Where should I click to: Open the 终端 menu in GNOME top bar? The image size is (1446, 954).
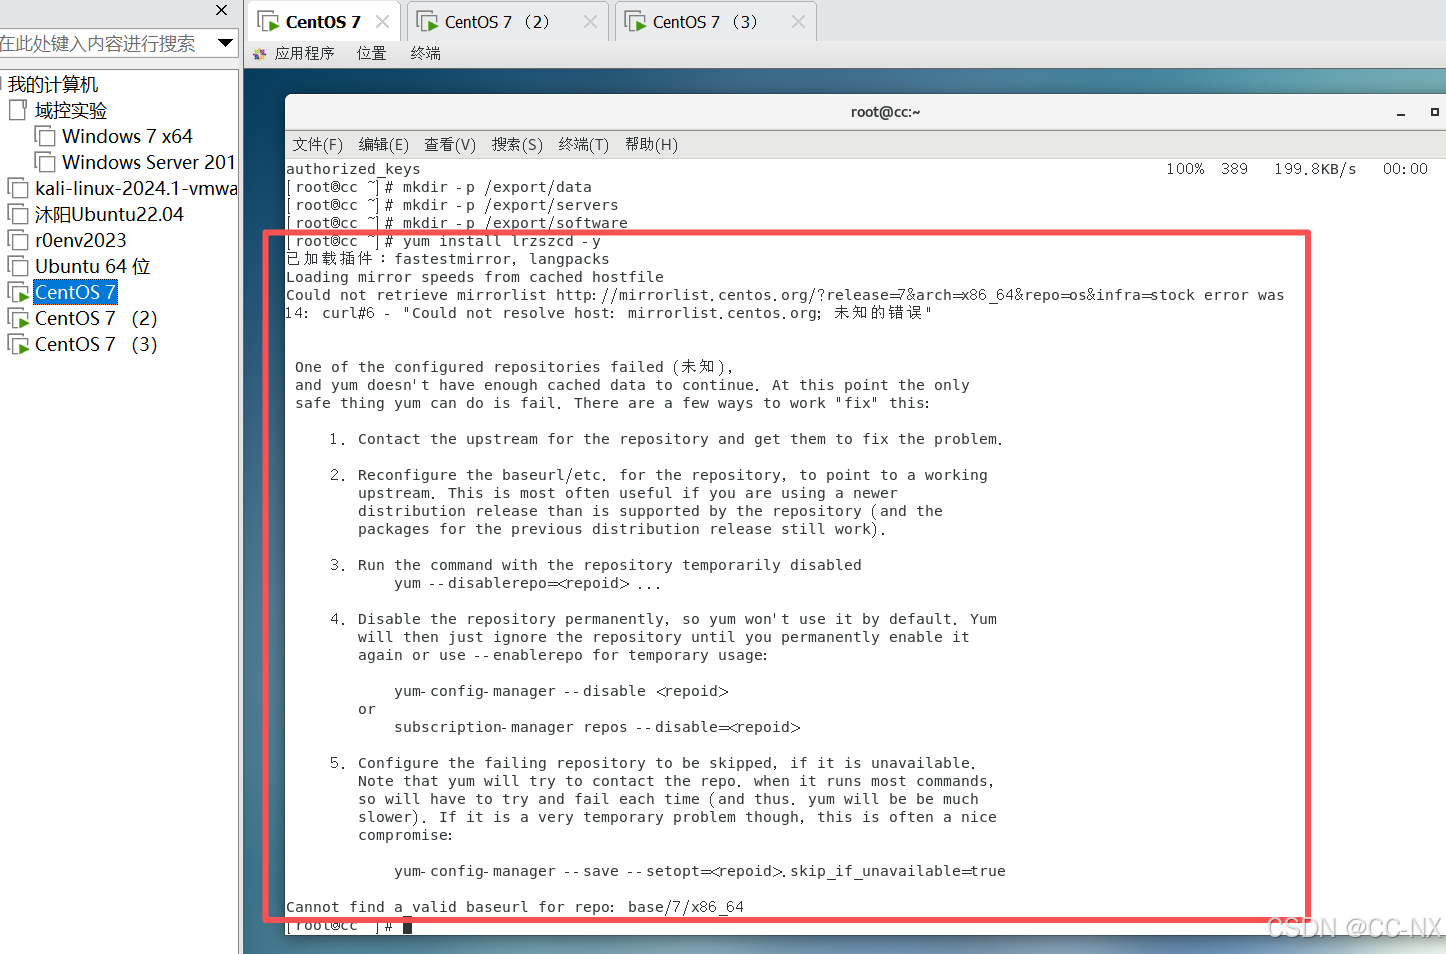(x=425, y=53)
